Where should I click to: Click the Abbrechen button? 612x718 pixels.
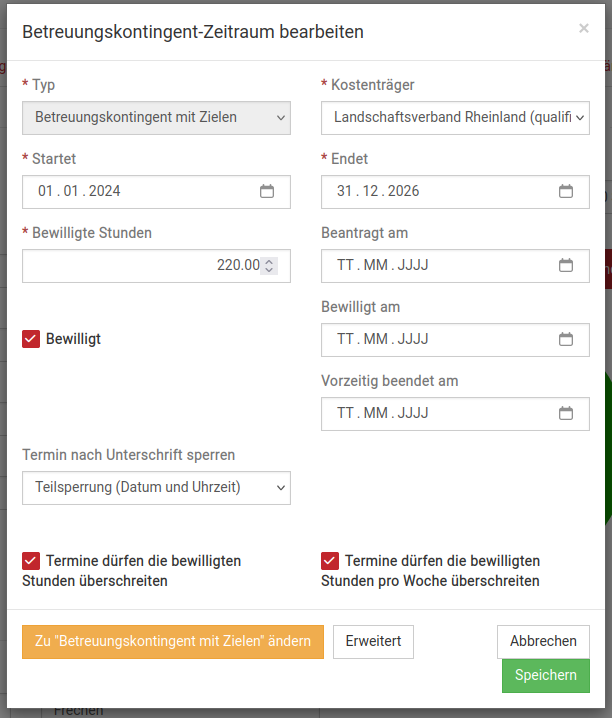click(543, 641)
